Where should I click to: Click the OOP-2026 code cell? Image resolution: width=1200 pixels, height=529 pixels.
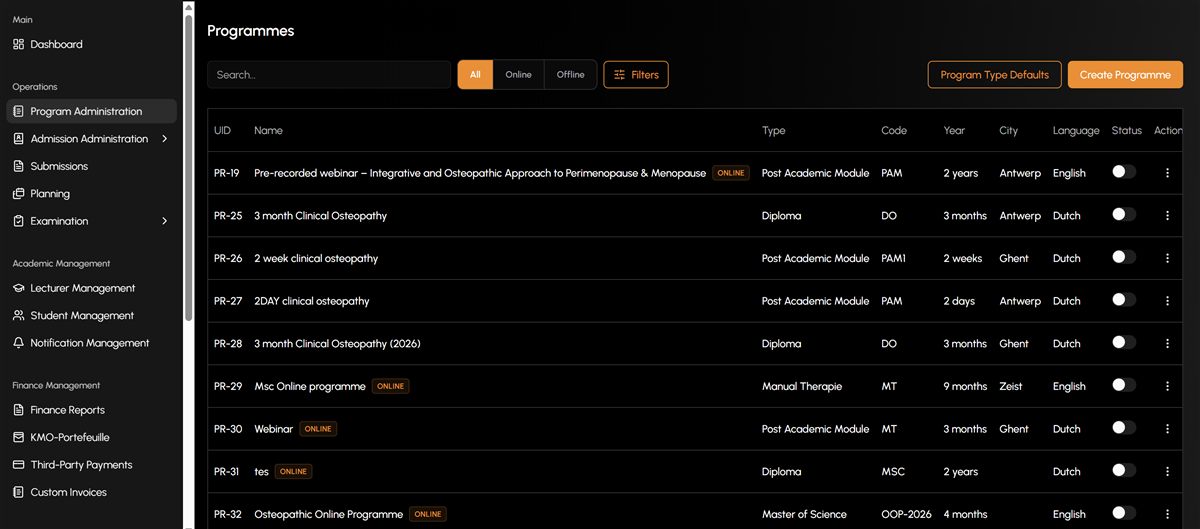[x=906, y=514]
